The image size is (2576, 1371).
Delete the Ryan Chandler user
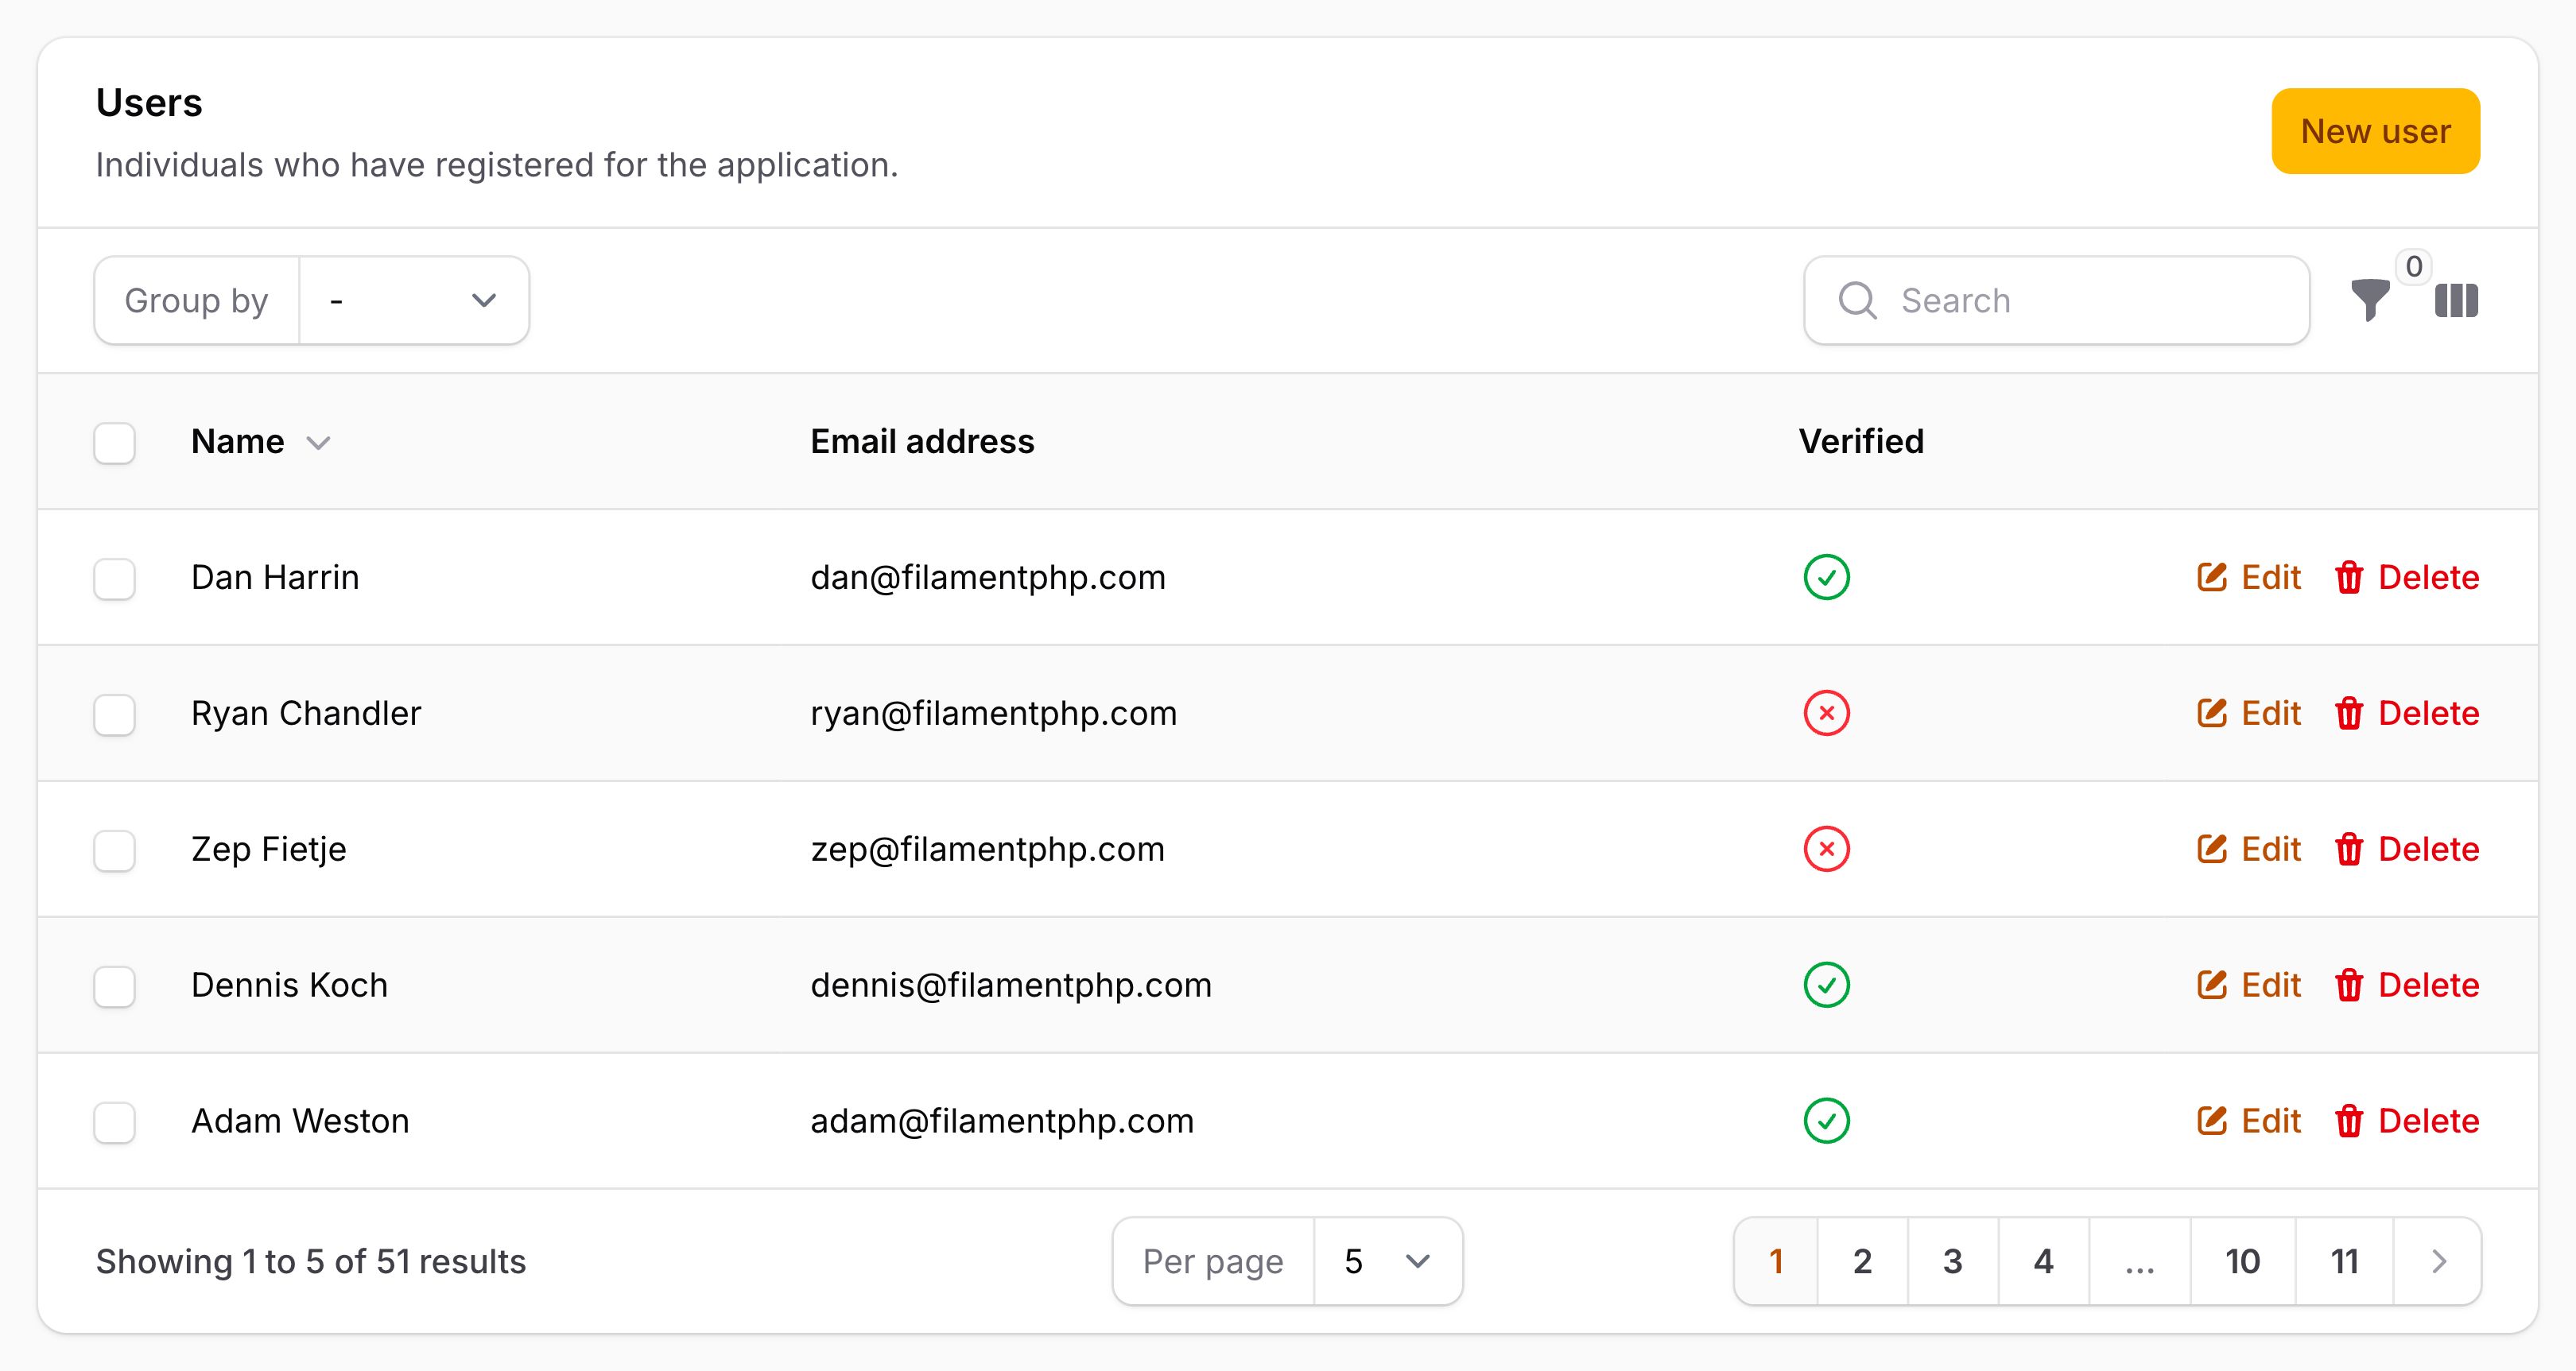click(2407, 713)
